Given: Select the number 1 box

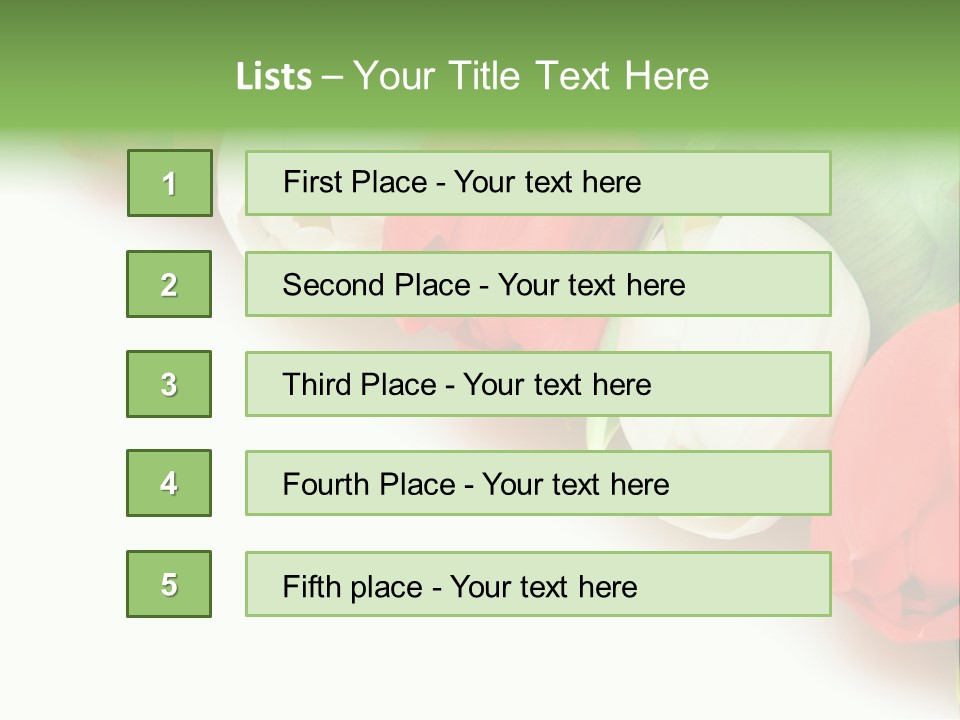Looking at the screenshot, I should click(170, 183).
